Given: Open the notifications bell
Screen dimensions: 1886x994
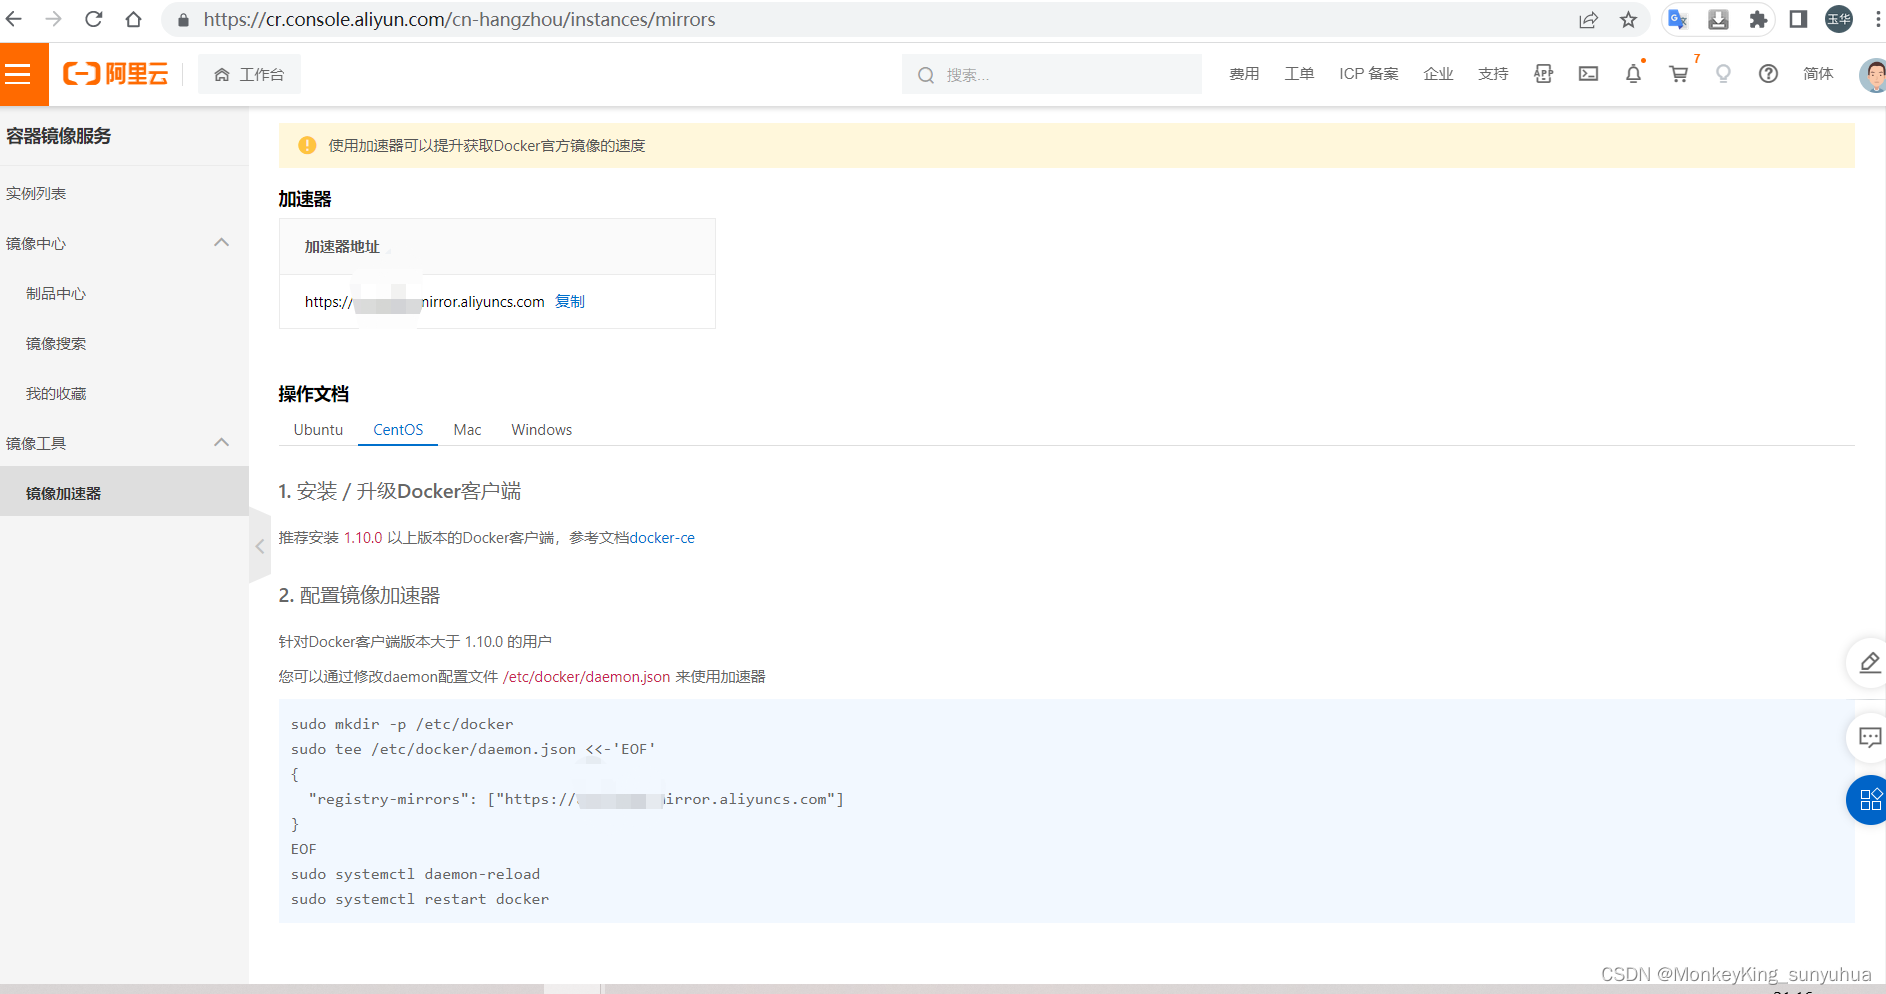Looking at the screenshot, I should point(1633,74).
